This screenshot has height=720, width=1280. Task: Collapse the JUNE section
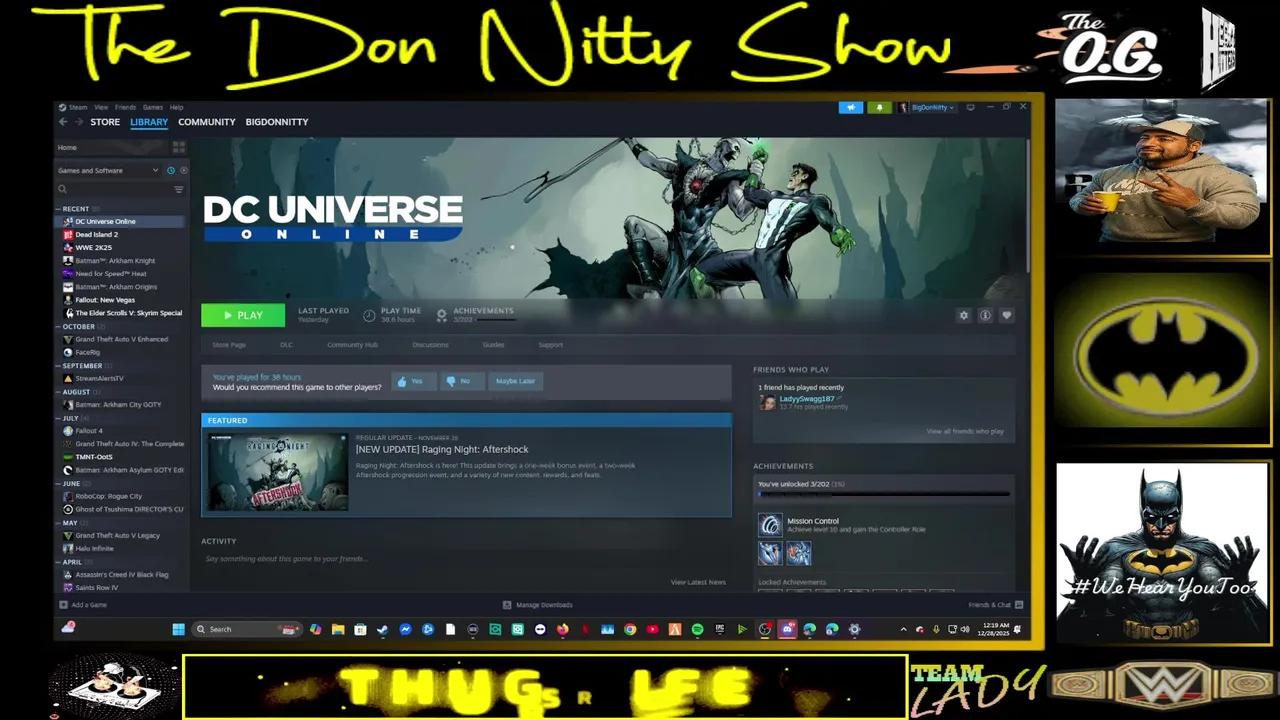(x=71, y=483)
